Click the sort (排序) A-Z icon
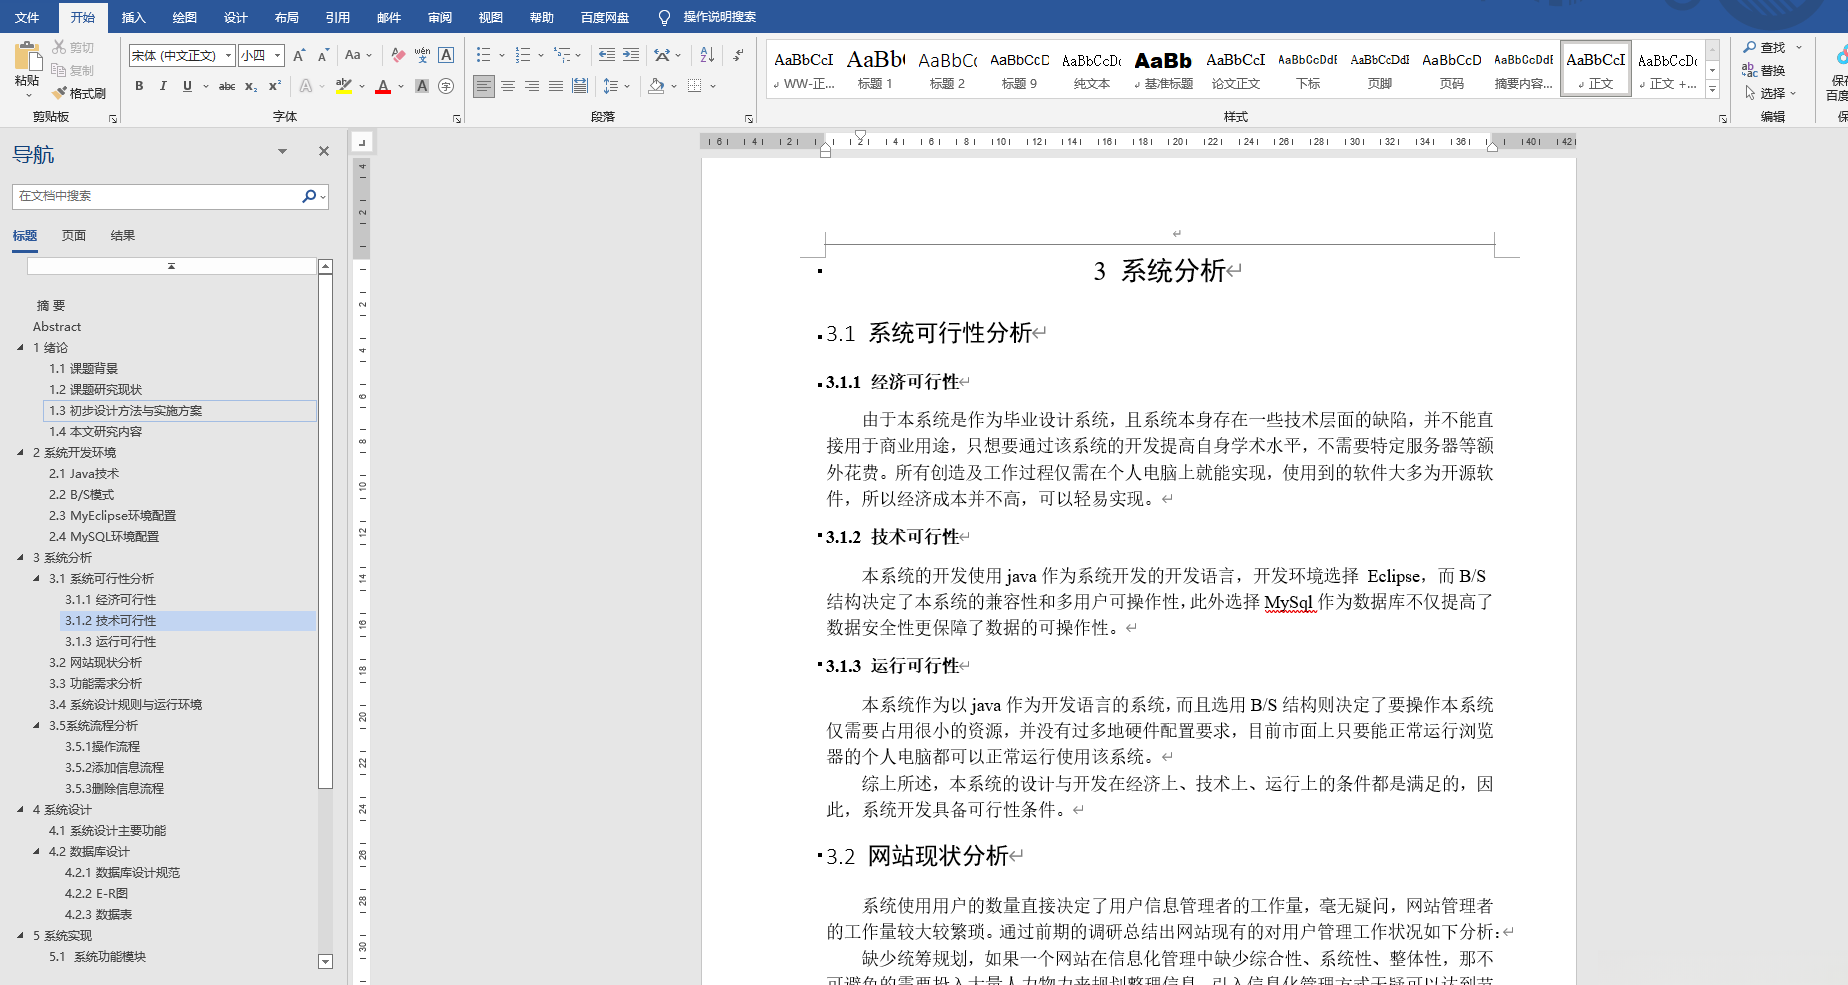The image size is (1848, 985). (707, 55)
